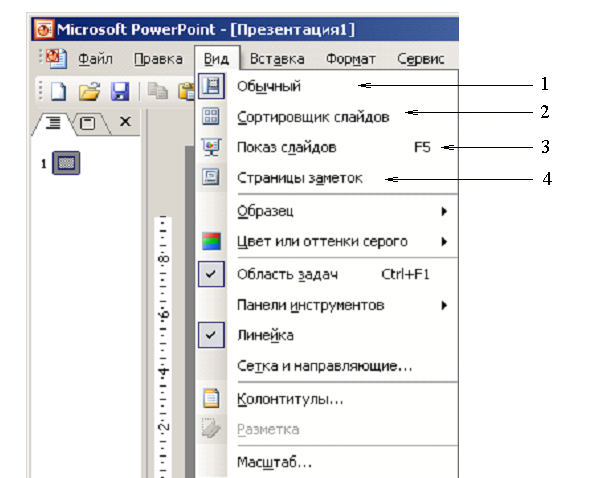
Task: Click the vertical ruler at mark 8
Action: pos(163,258)
